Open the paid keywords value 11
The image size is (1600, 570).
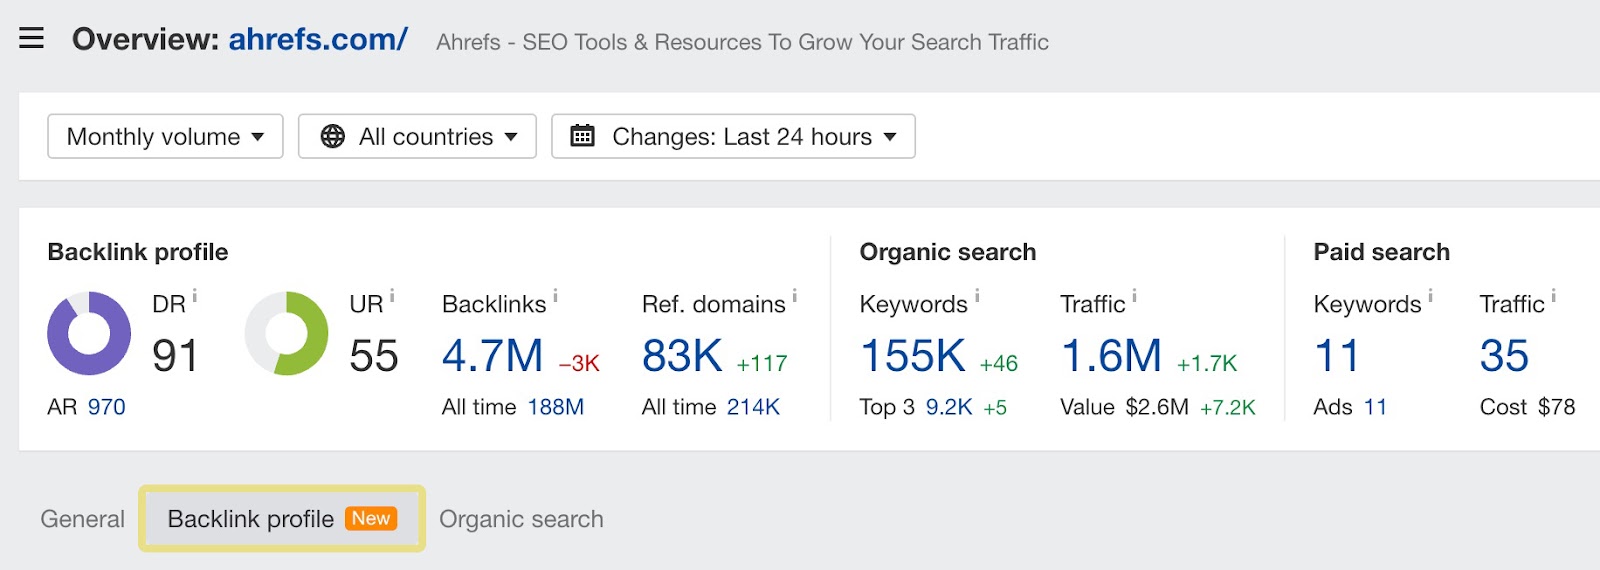tap(1337, 356)
